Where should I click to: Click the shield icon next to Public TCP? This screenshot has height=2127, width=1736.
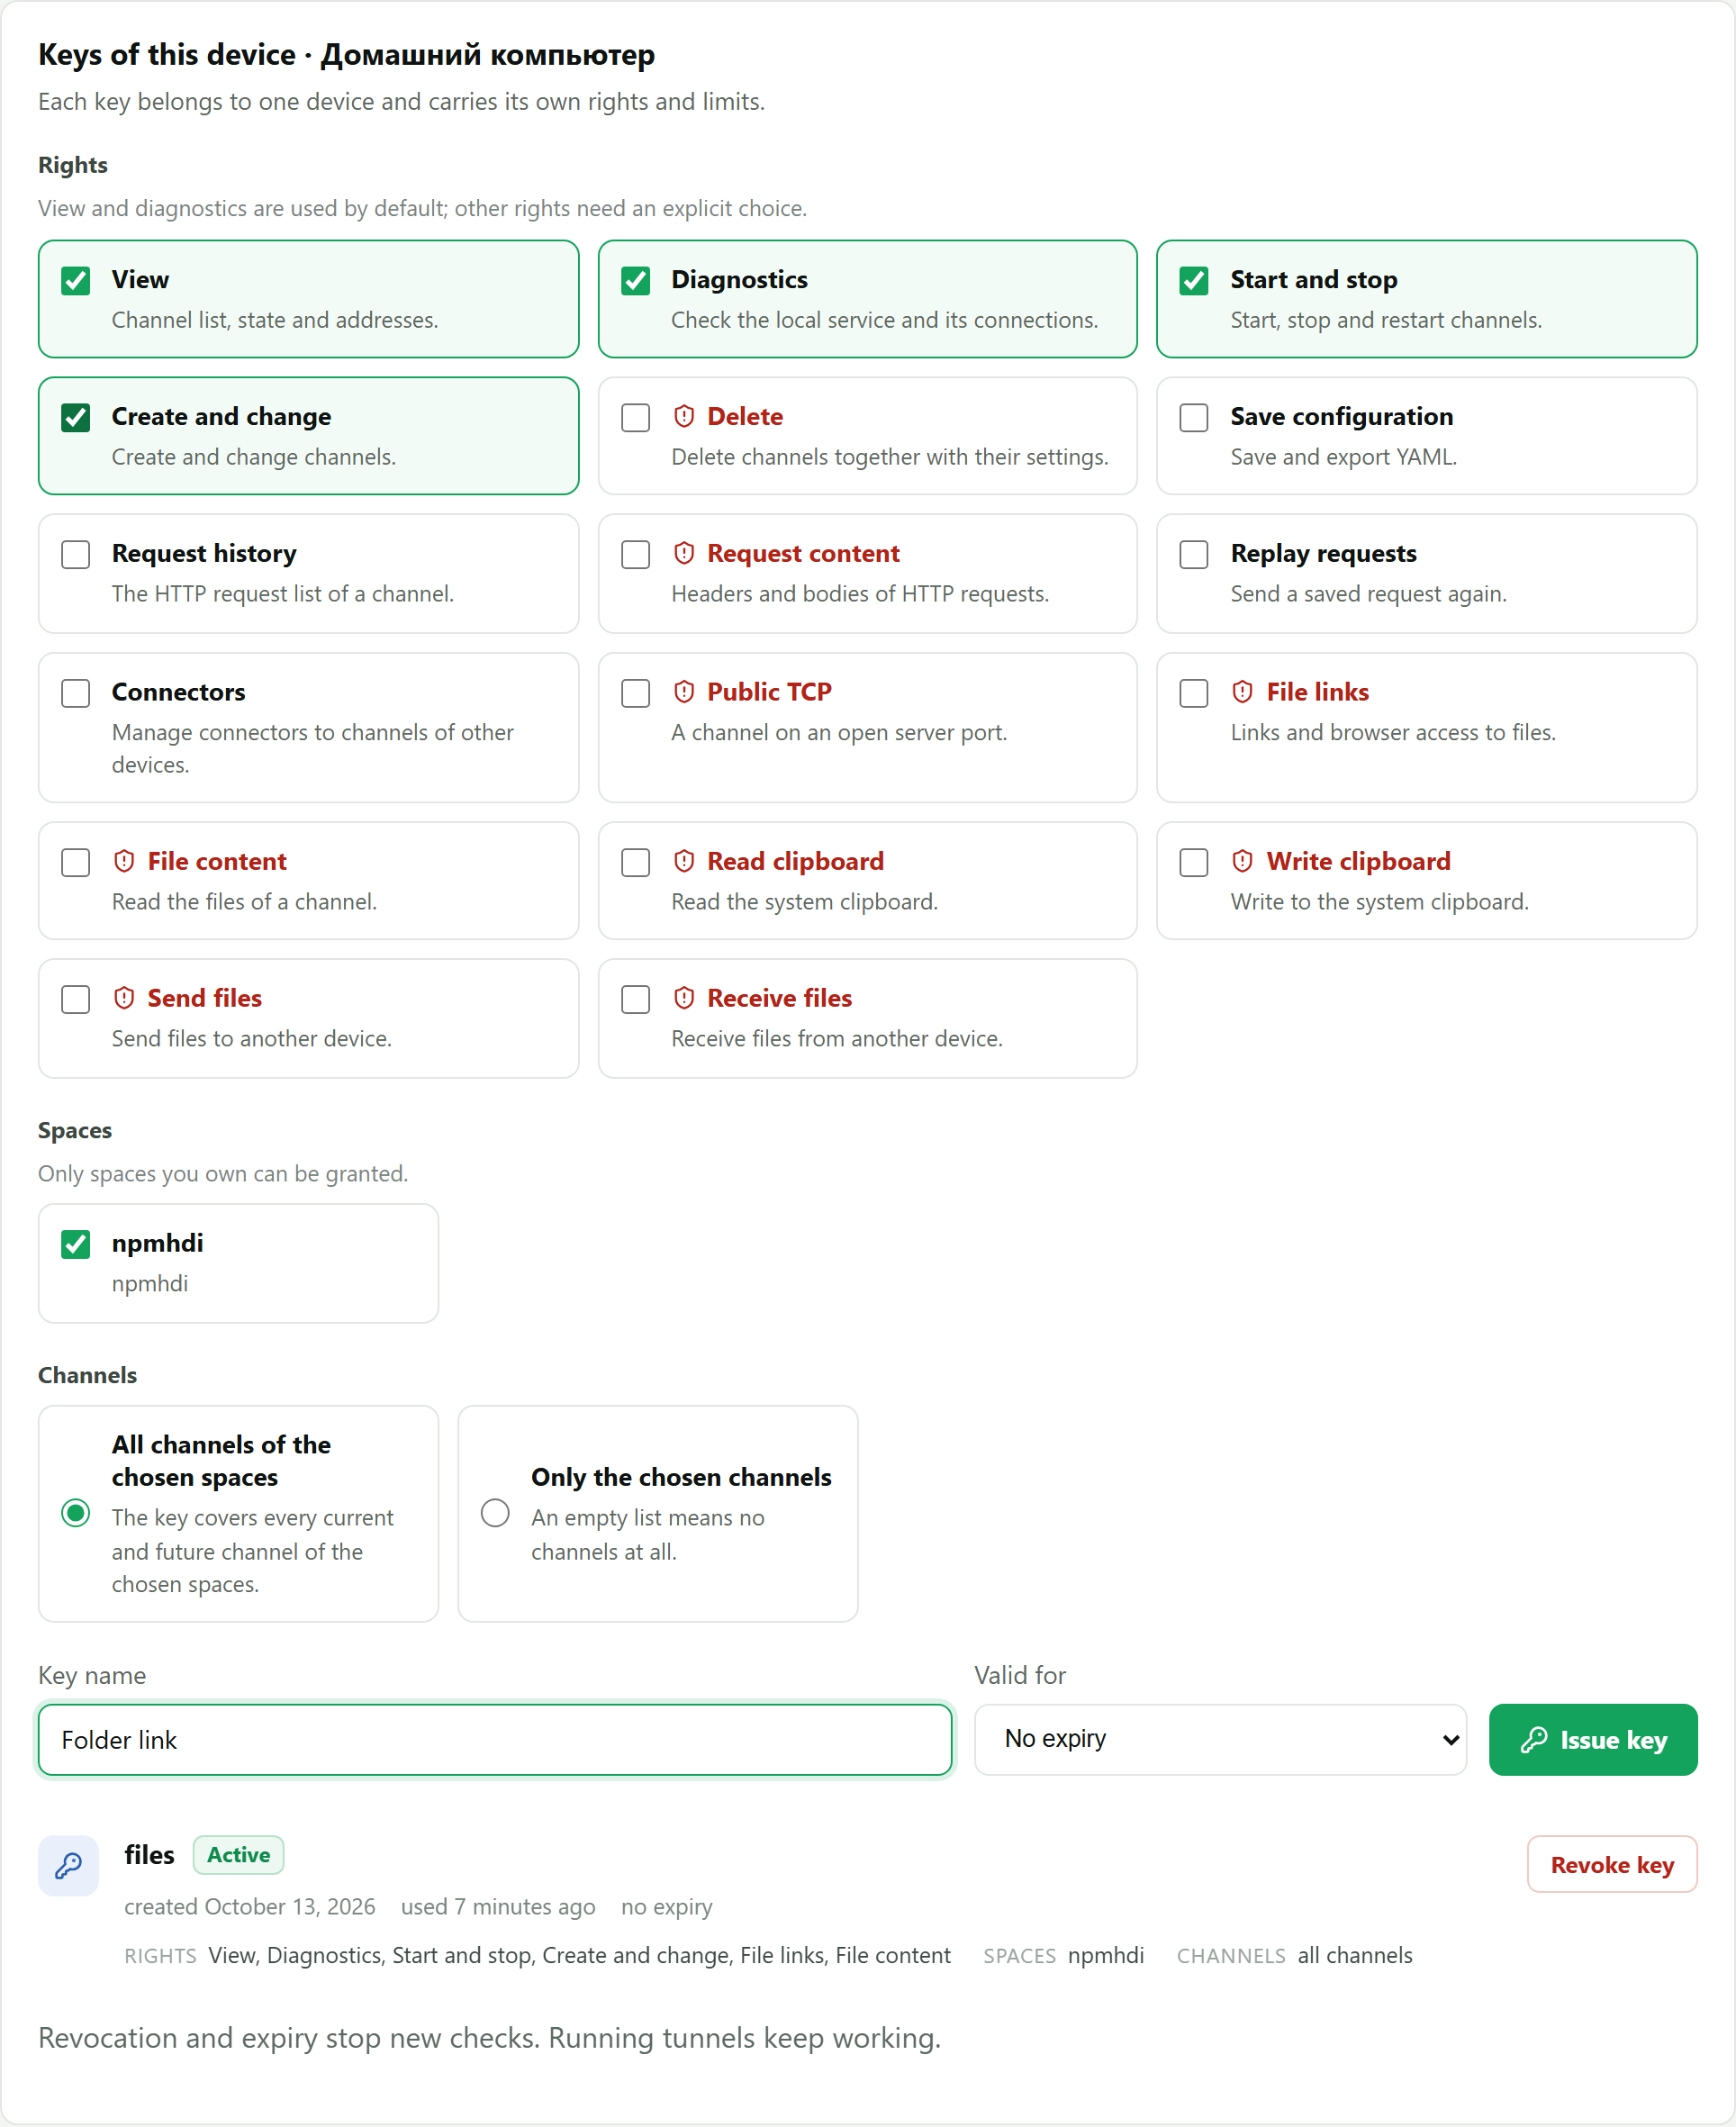[x=684, y=691]
